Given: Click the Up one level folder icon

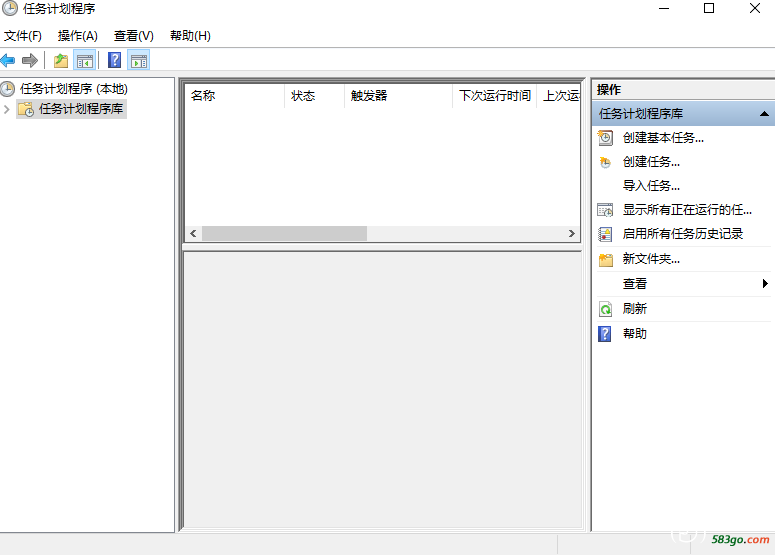Looking at the screenshot, I should click(61, 61).
